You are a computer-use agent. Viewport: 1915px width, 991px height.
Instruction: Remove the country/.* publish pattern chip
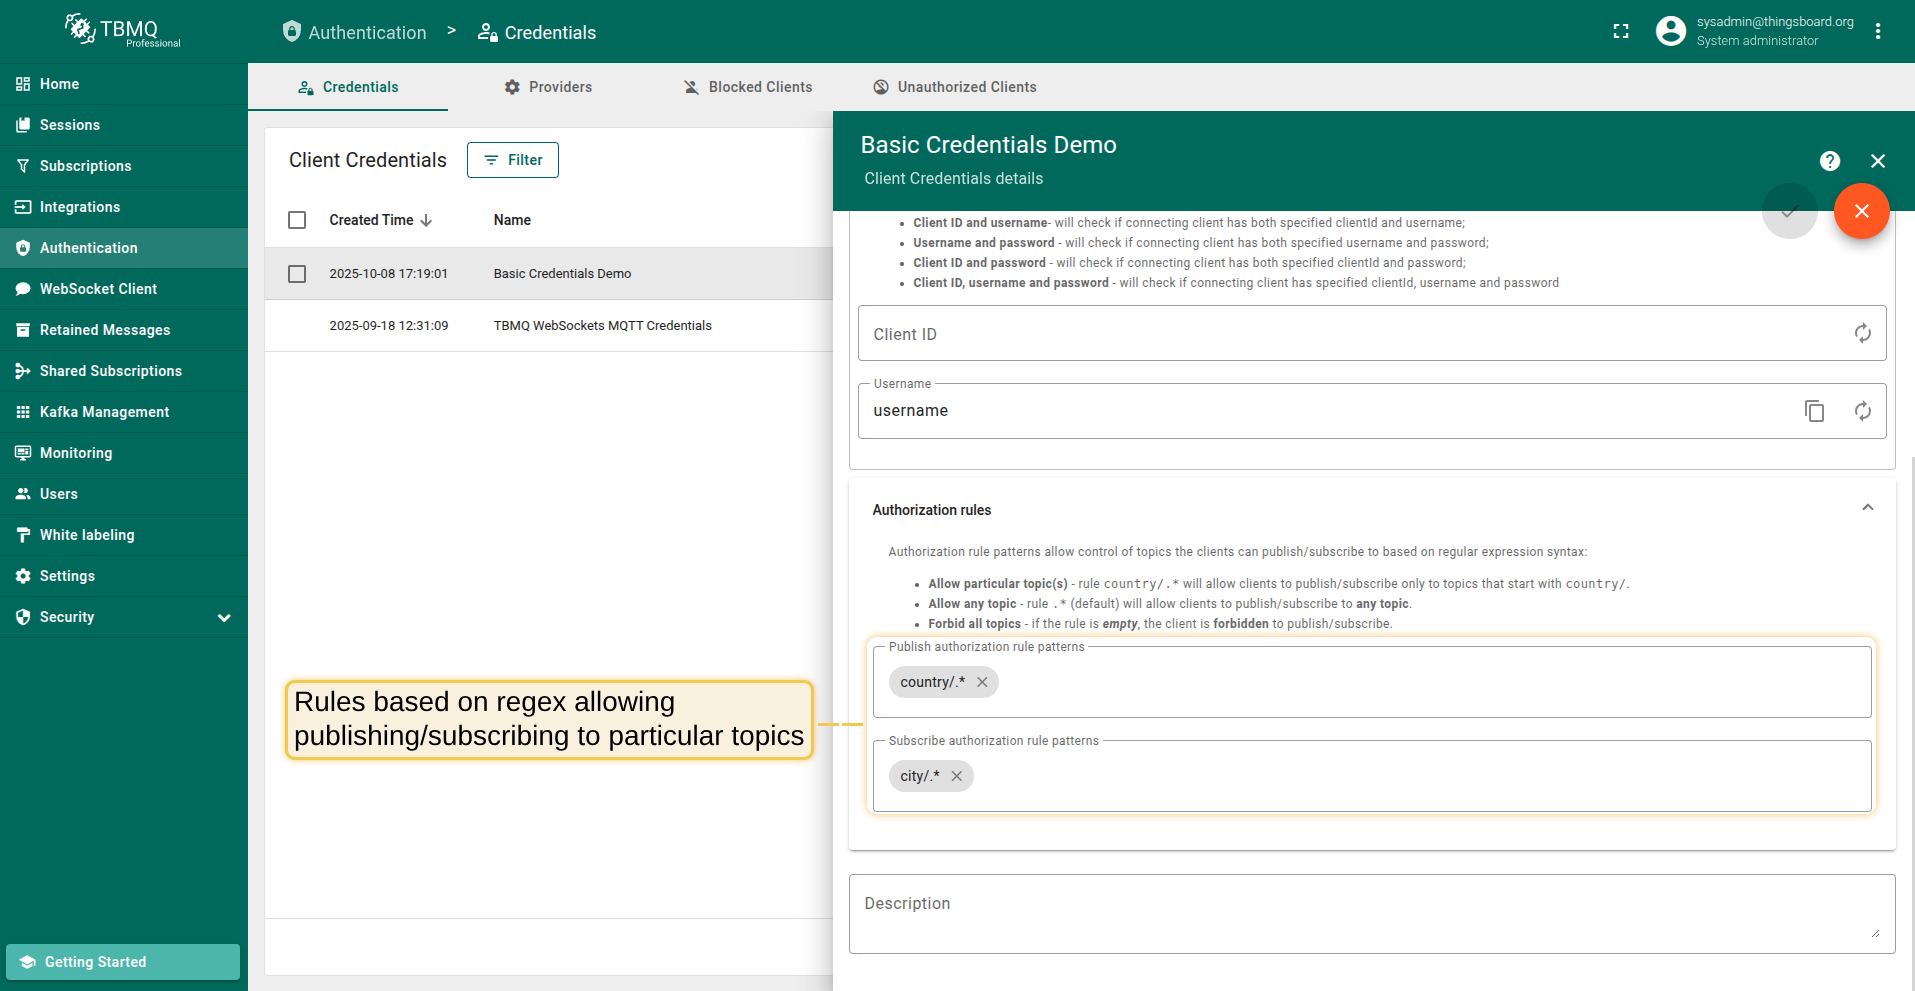point(982,682)
